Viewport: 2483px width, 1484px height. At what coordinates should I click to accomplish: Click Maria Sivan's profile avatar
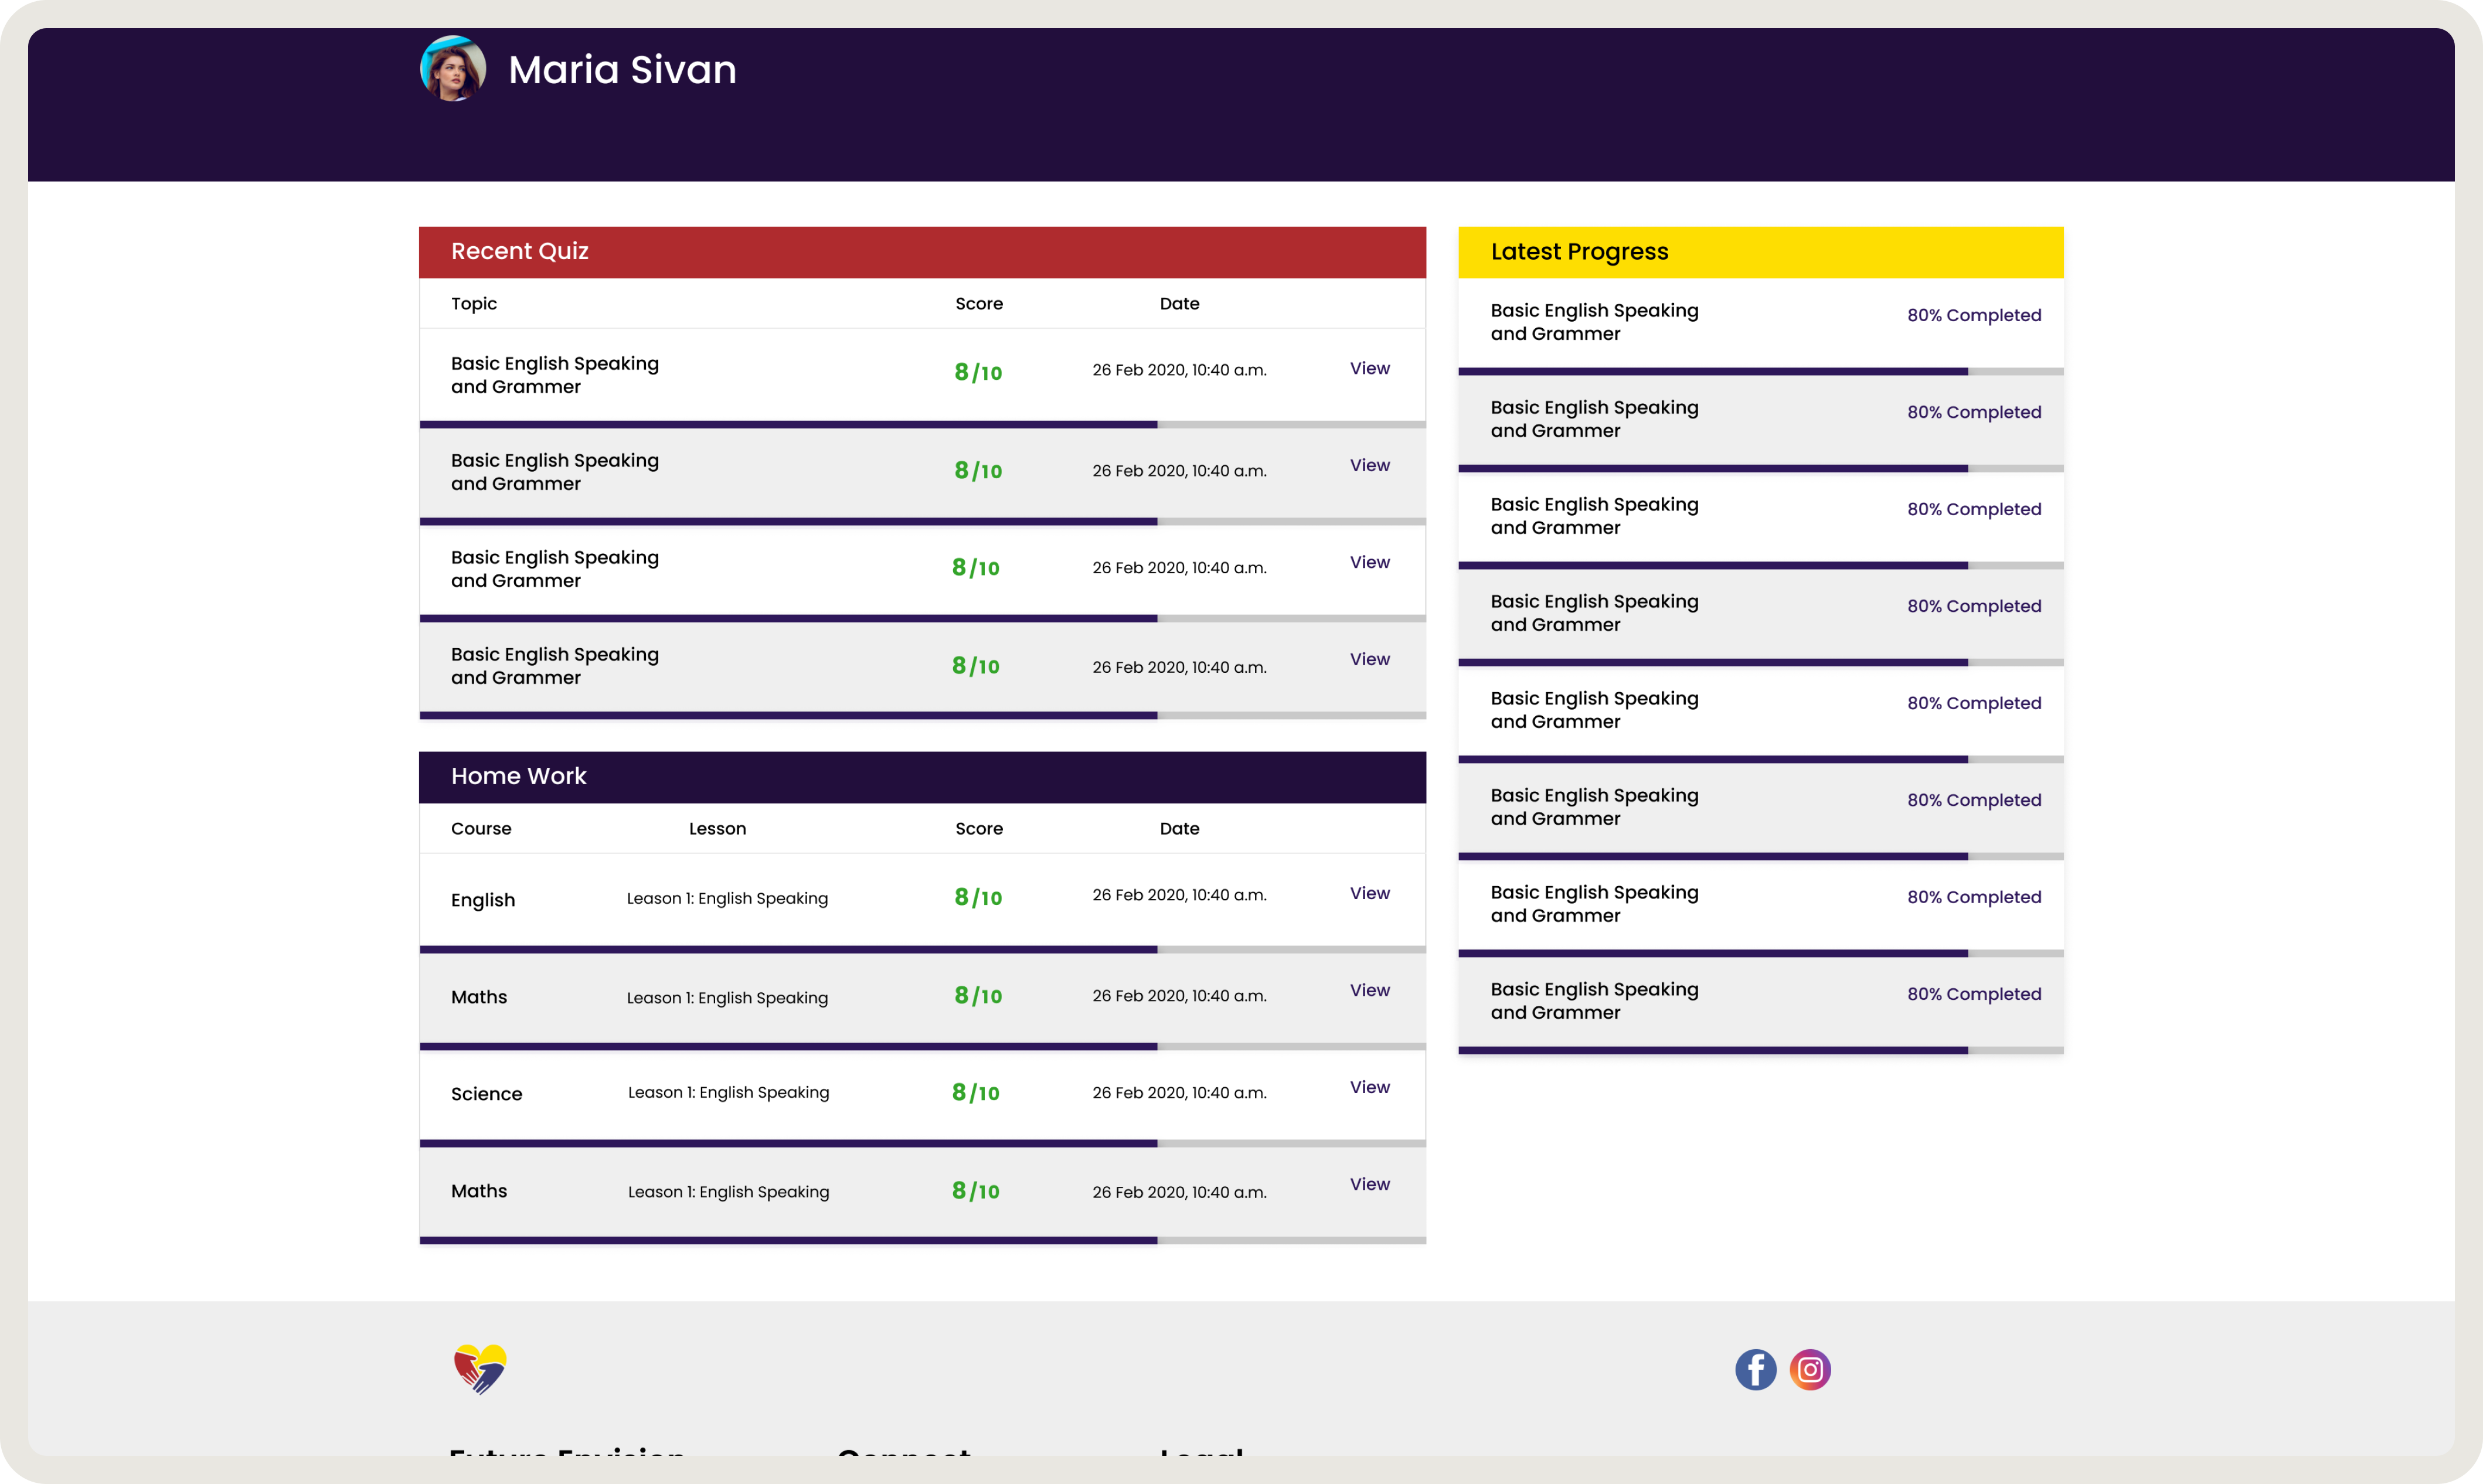[x=453, y=69]
